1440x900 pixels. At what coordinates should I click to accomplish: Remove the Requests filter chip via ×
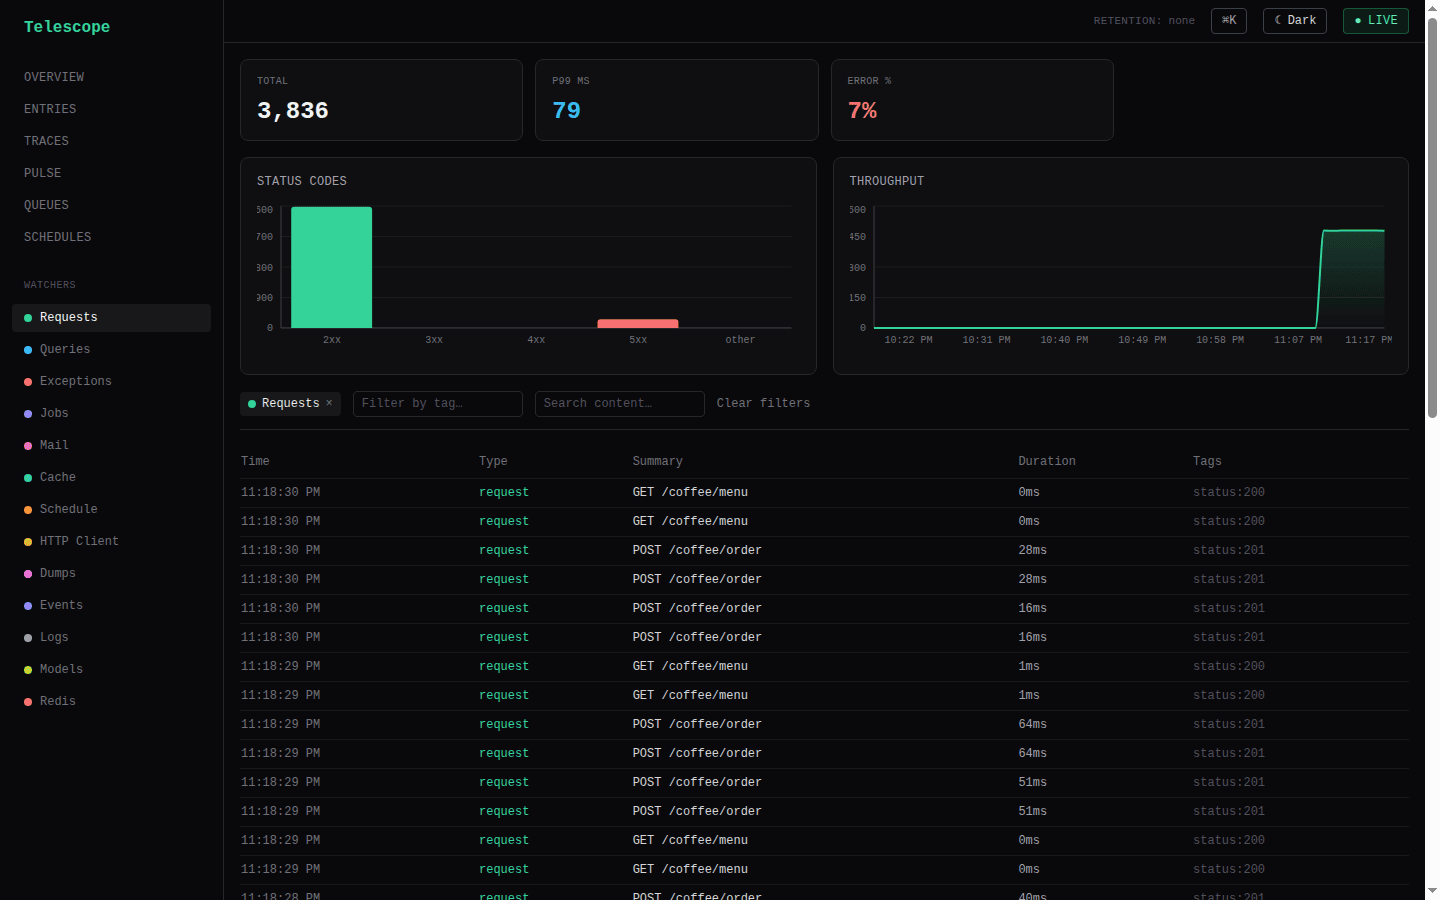[329, 403]
